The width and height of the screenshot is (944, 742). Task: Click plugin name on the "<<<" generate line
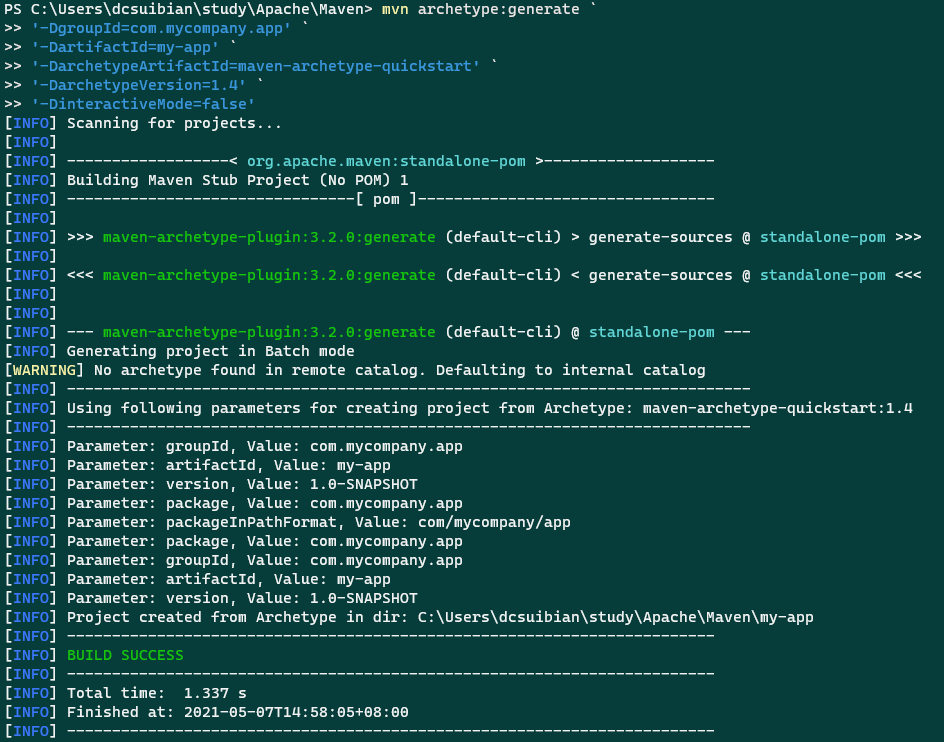269,275
